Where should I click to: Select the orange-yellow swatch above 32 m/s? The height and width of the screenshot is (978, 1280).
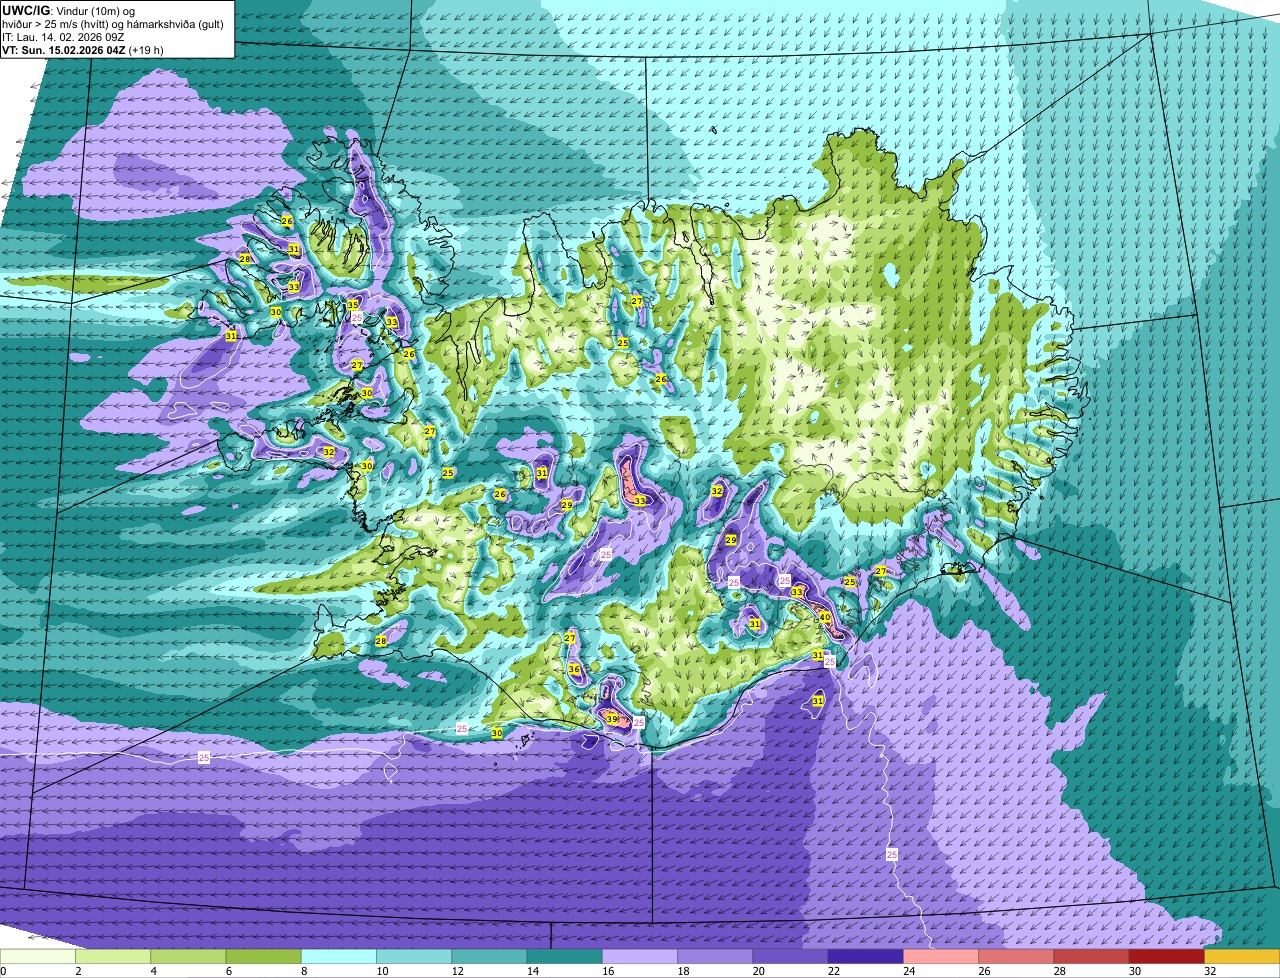coord(1242,957)
